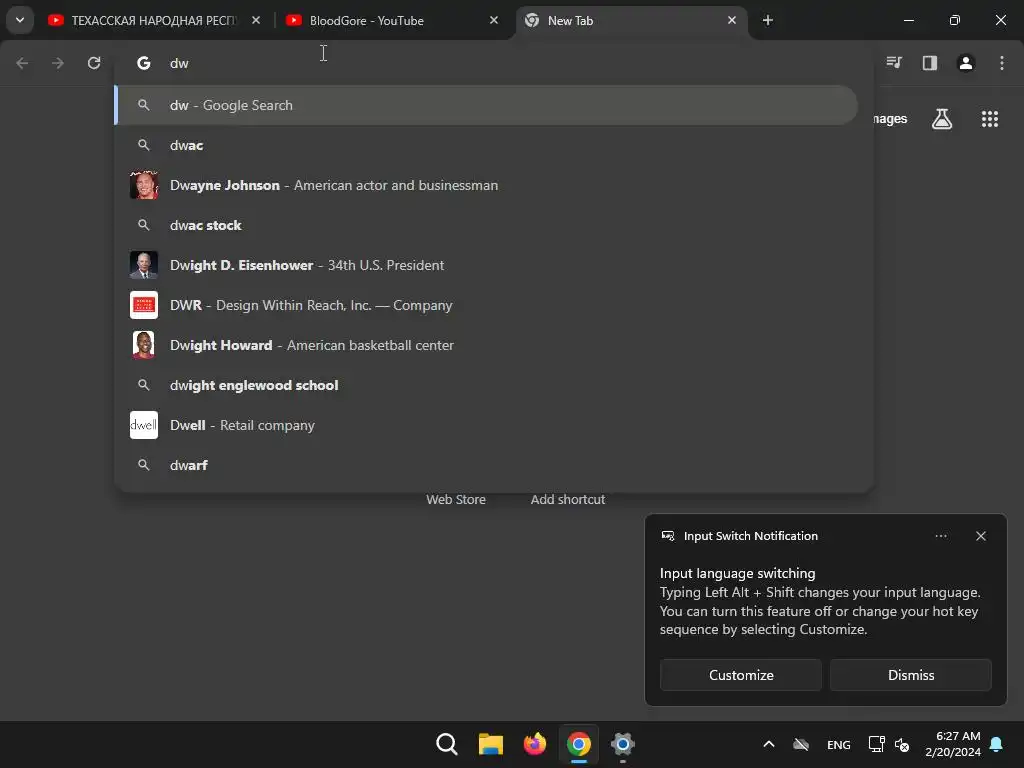The image size is (1024, 768).
Task: Choose the Dwell Retail company suggestion
Action: pos(487,425)
